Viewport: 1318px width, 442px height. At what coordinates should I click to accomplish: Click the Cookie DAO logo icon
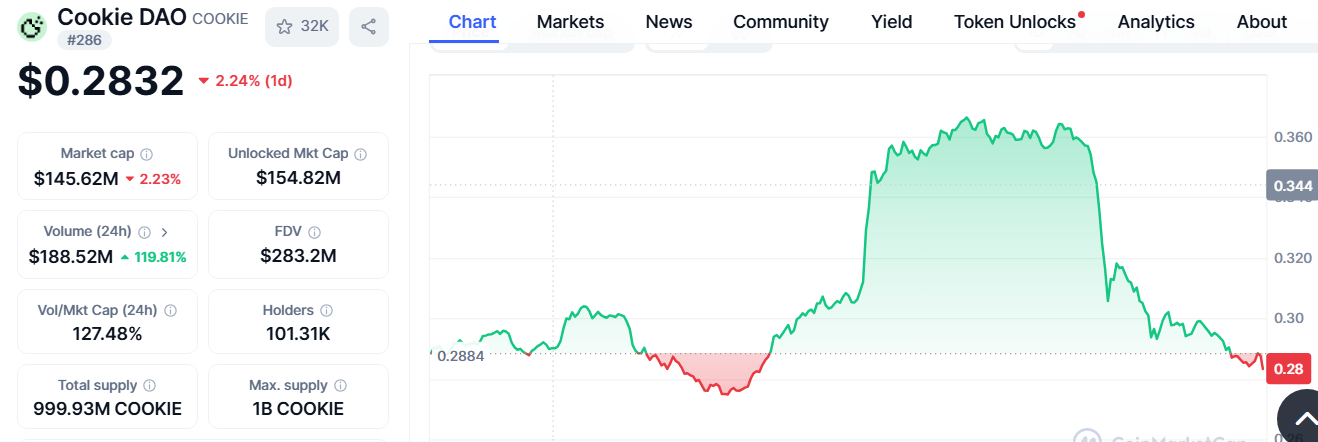(x=34, y=27)
